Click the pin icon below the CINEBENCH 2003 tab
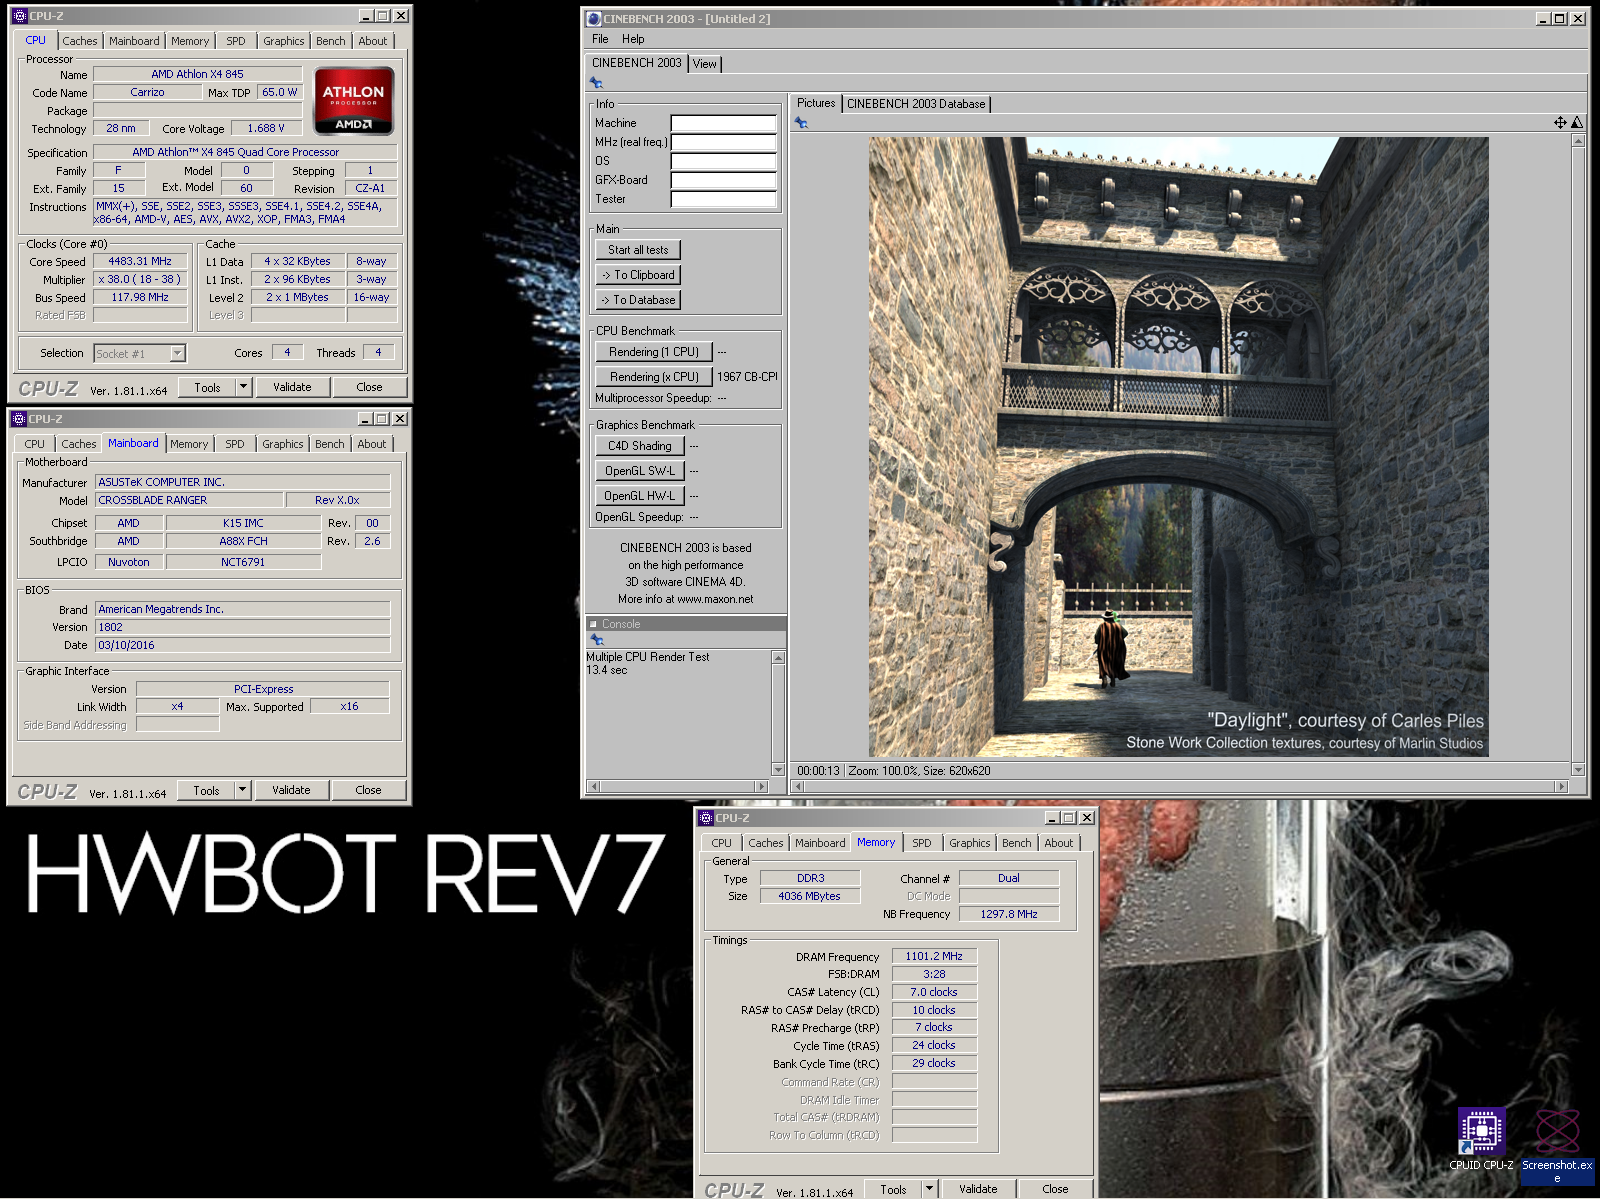1600x1200 pixels. [597, 83]
